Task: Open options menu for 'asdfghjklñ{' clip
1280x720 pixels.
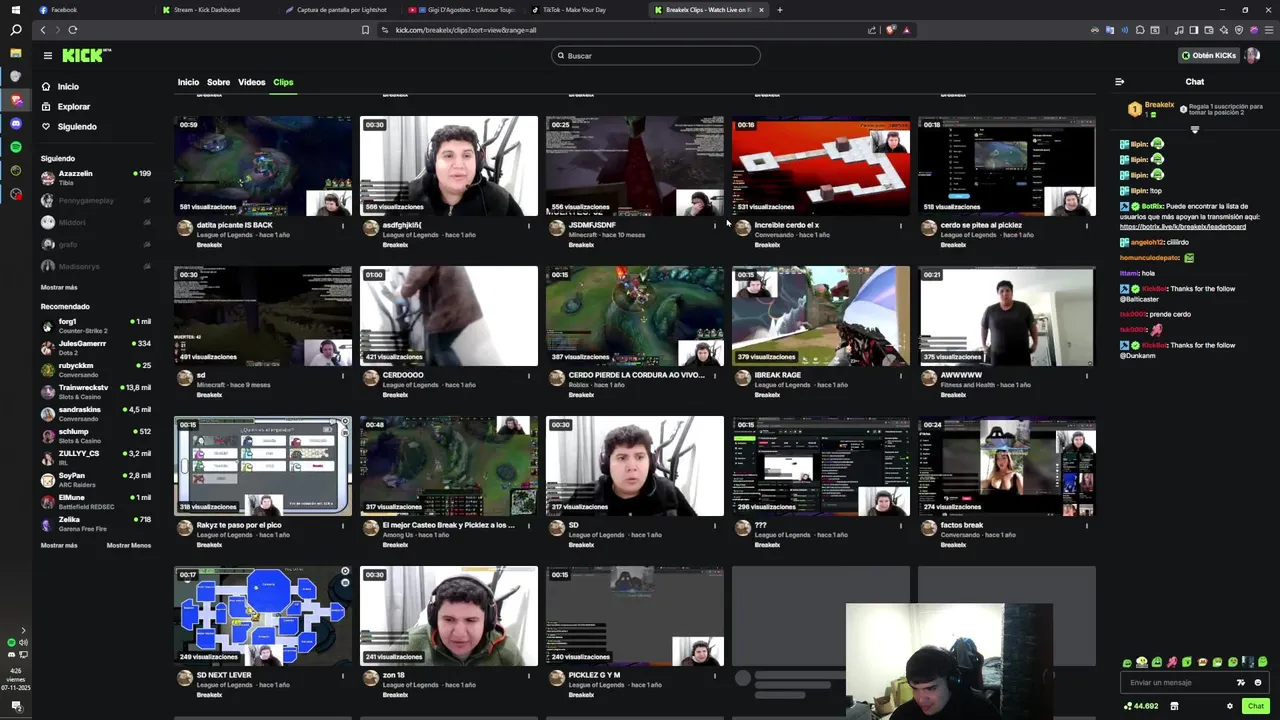Action: pyautogui.click(x=529, y=225)
